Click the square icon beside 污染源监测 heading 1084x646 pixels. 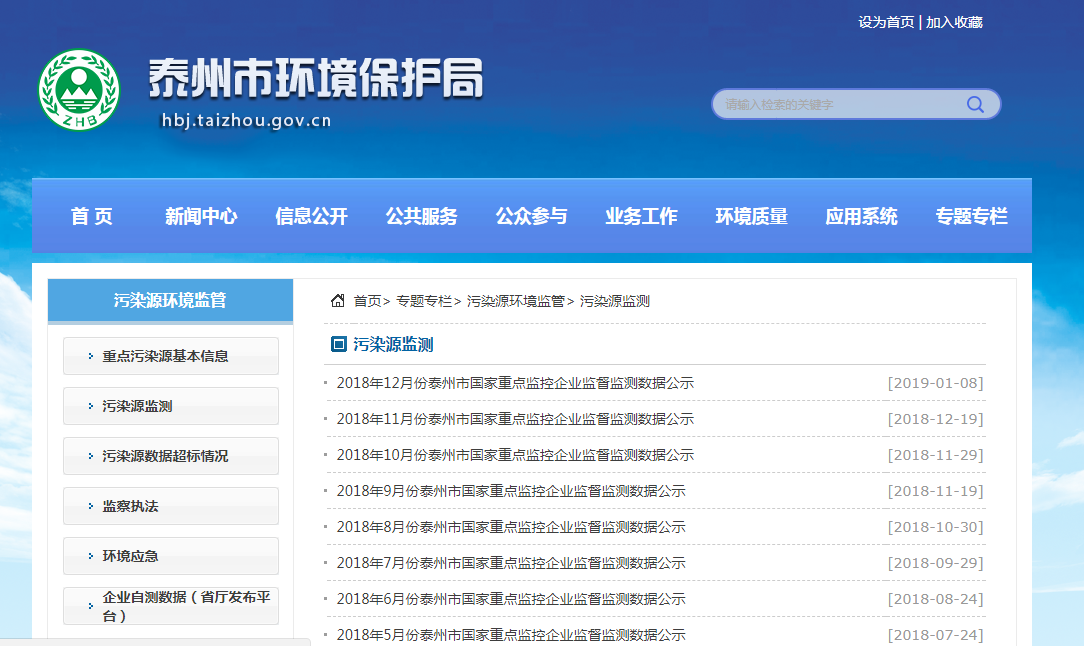(x=339, y=345)
